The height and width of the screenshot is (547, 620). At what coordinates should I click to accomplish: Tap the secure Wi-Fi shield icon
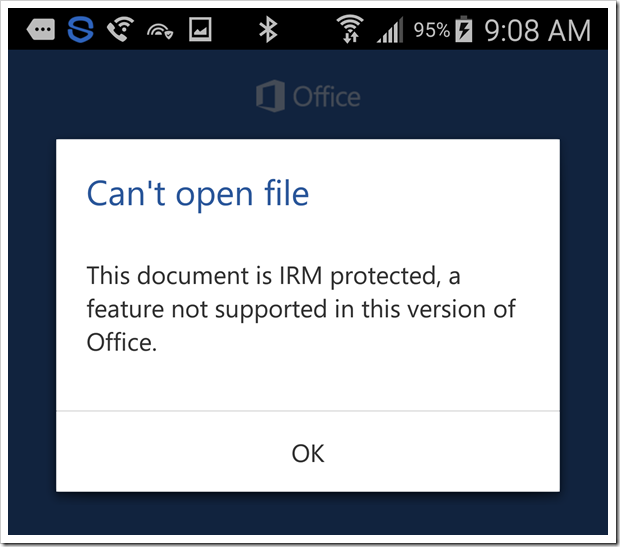click(x=160, y=31)
